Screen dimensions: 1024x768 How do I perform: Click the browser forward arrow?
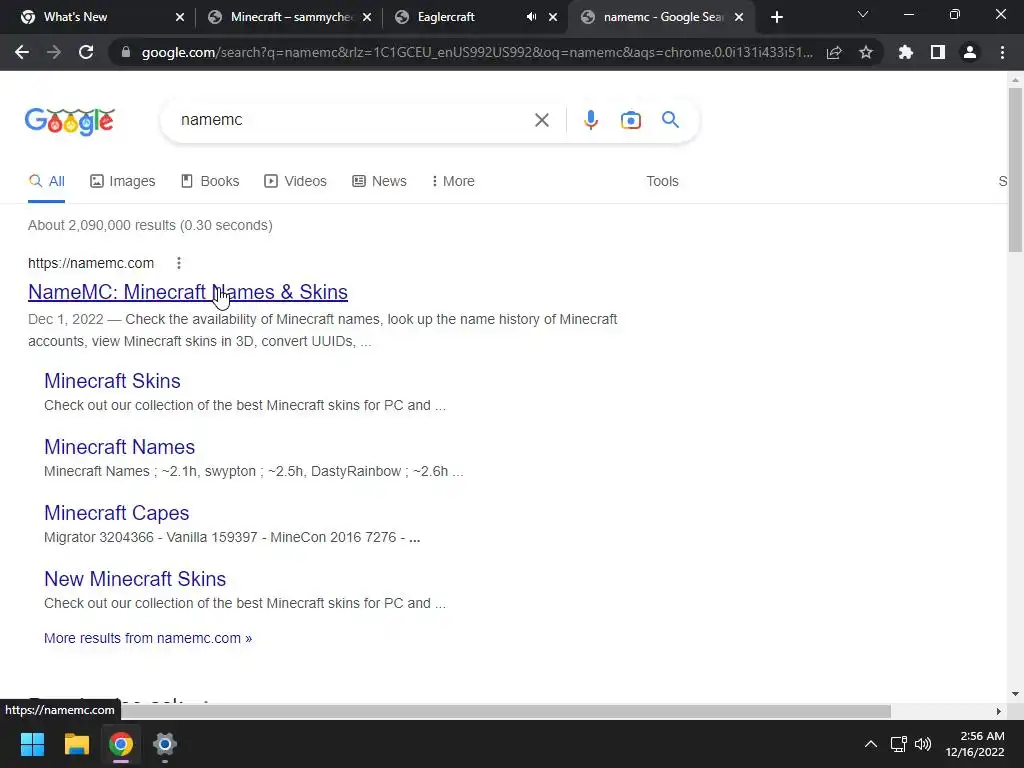[x=54, y=52]
